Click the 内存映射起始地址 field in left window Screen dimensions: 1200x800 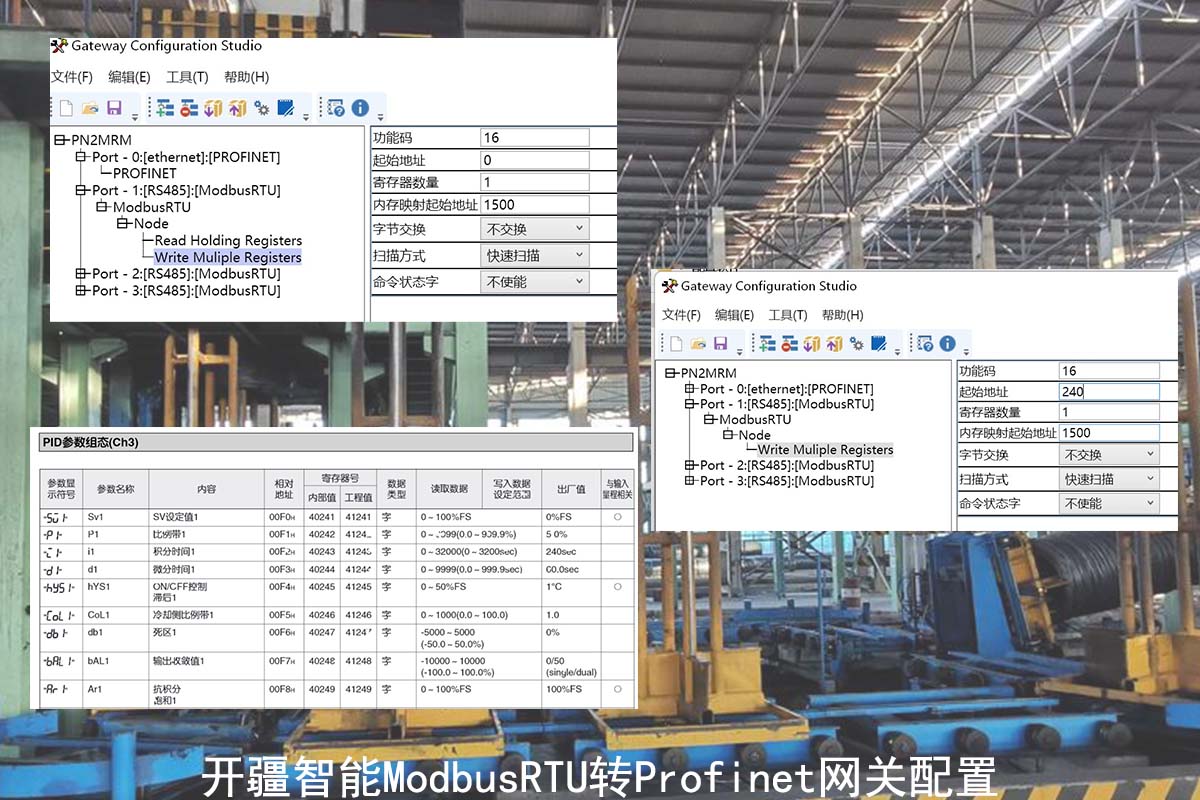pyautogui.click(x=535, y=205)
